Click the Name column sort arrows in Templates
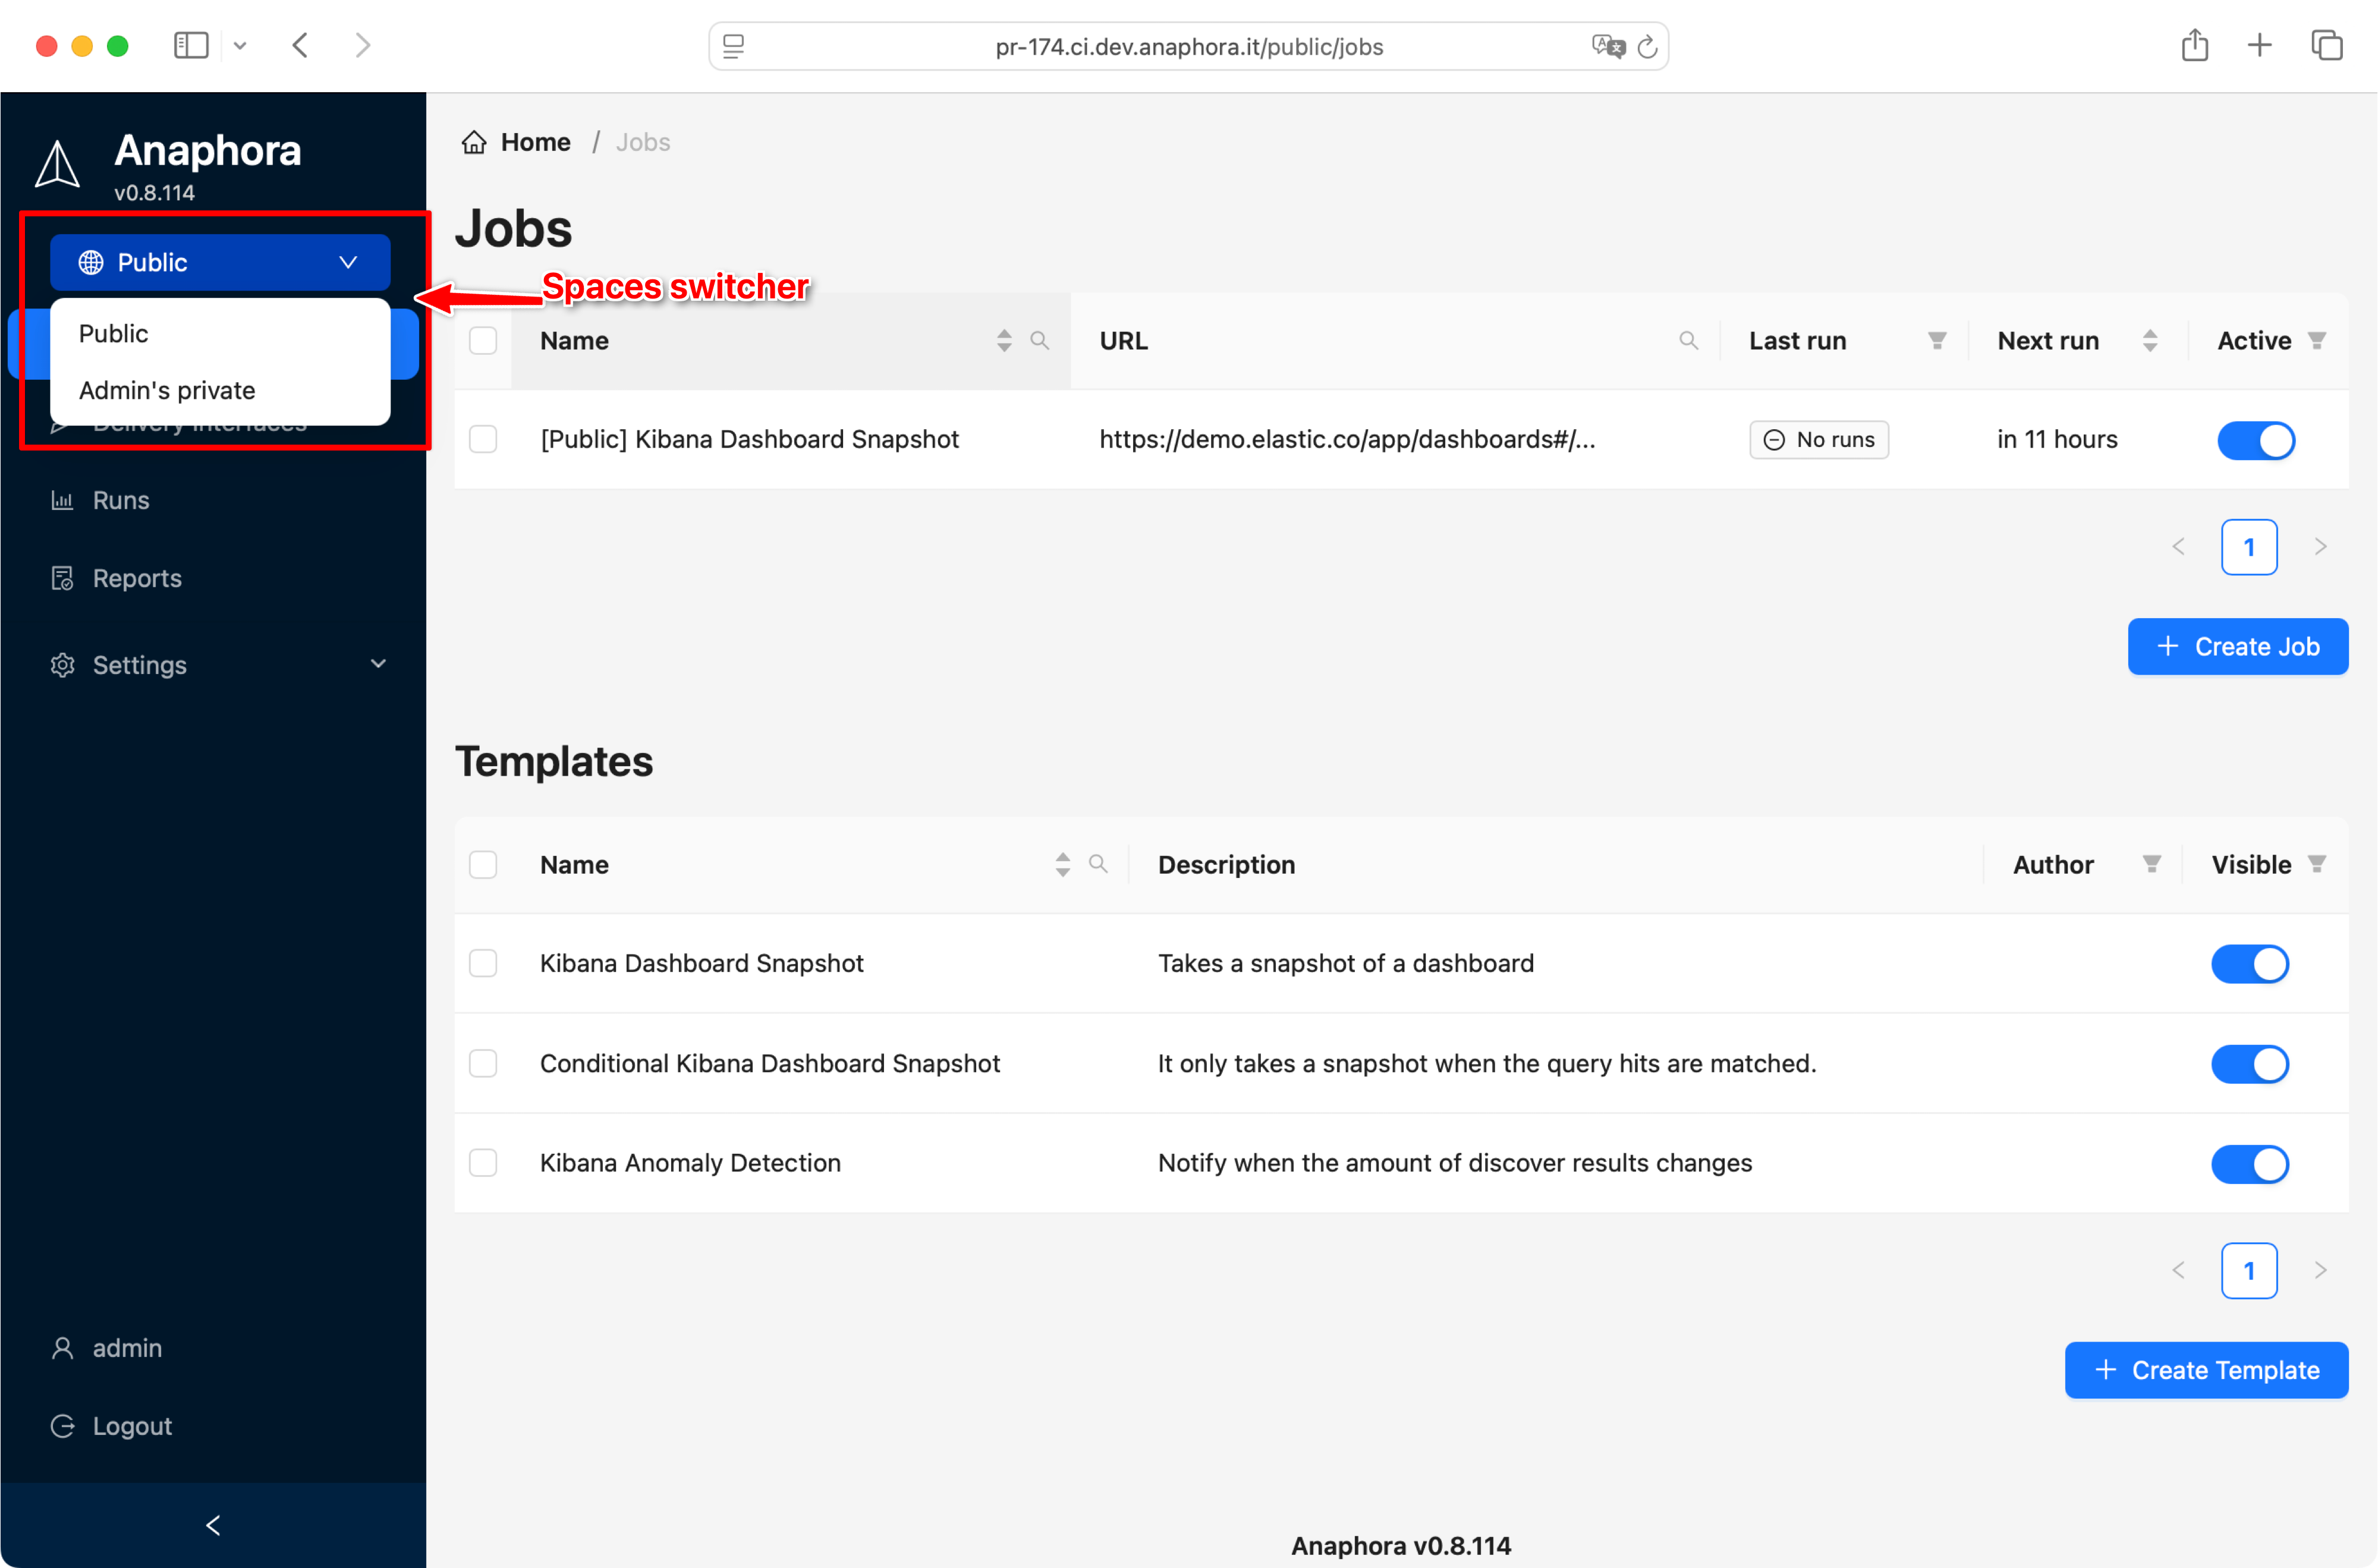Screen dimensions: 2378x1568 pyautogui.click(x=1062, y=864)
